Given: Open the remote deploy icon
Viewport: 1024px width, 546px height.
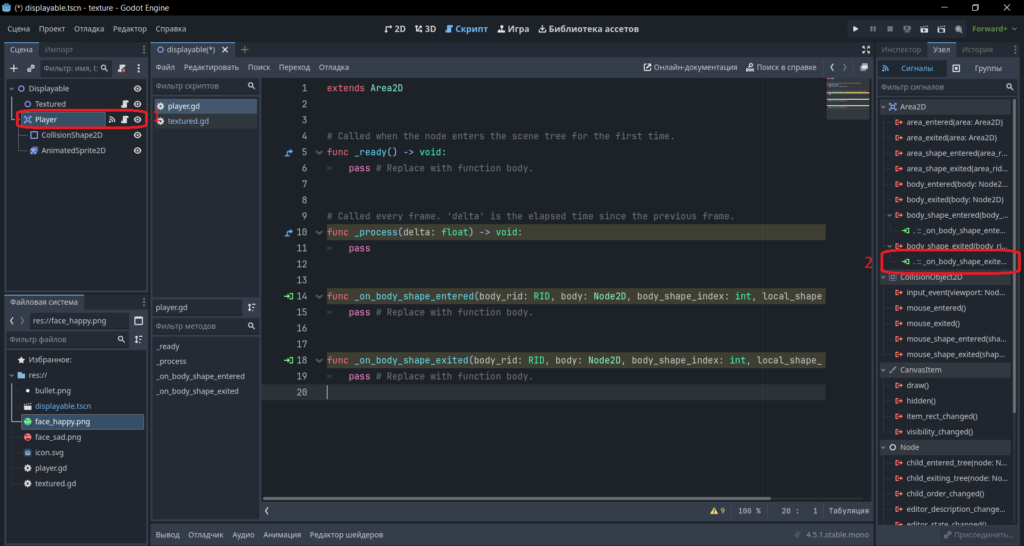Looking at the screenshot, I should pos(907,29).
